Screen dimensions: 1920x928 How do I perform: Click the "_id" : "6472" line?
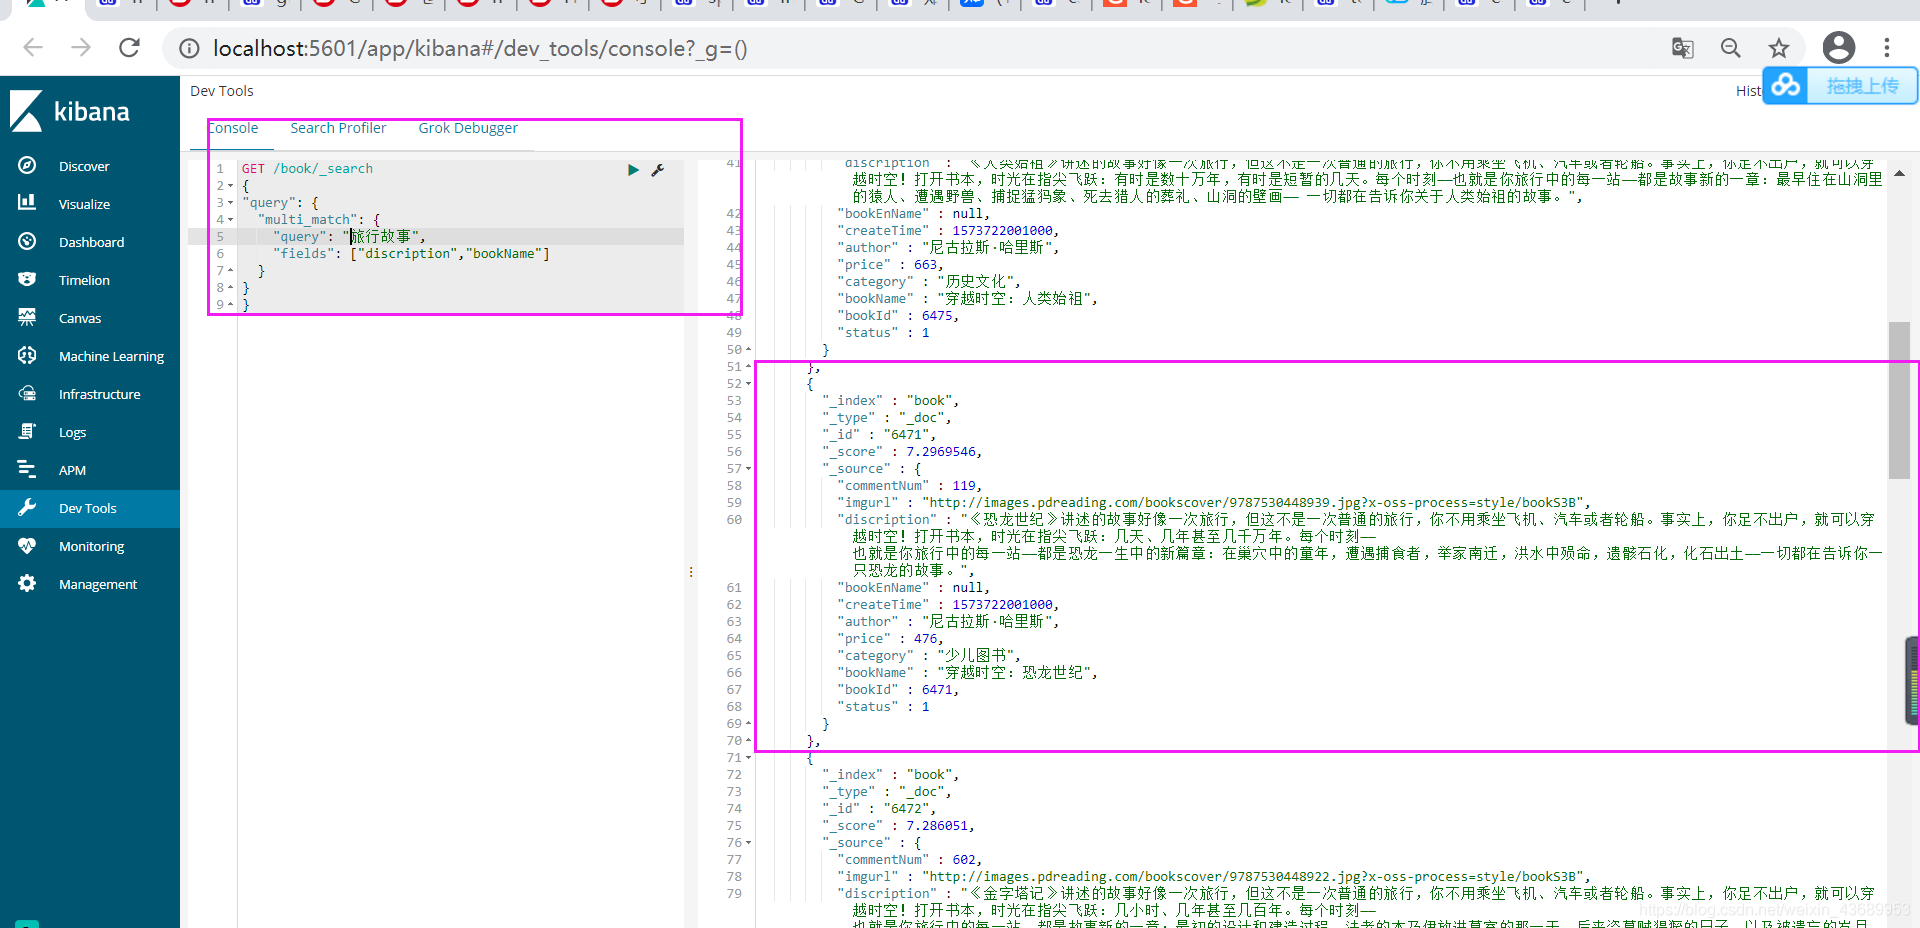tap(879, 809)
